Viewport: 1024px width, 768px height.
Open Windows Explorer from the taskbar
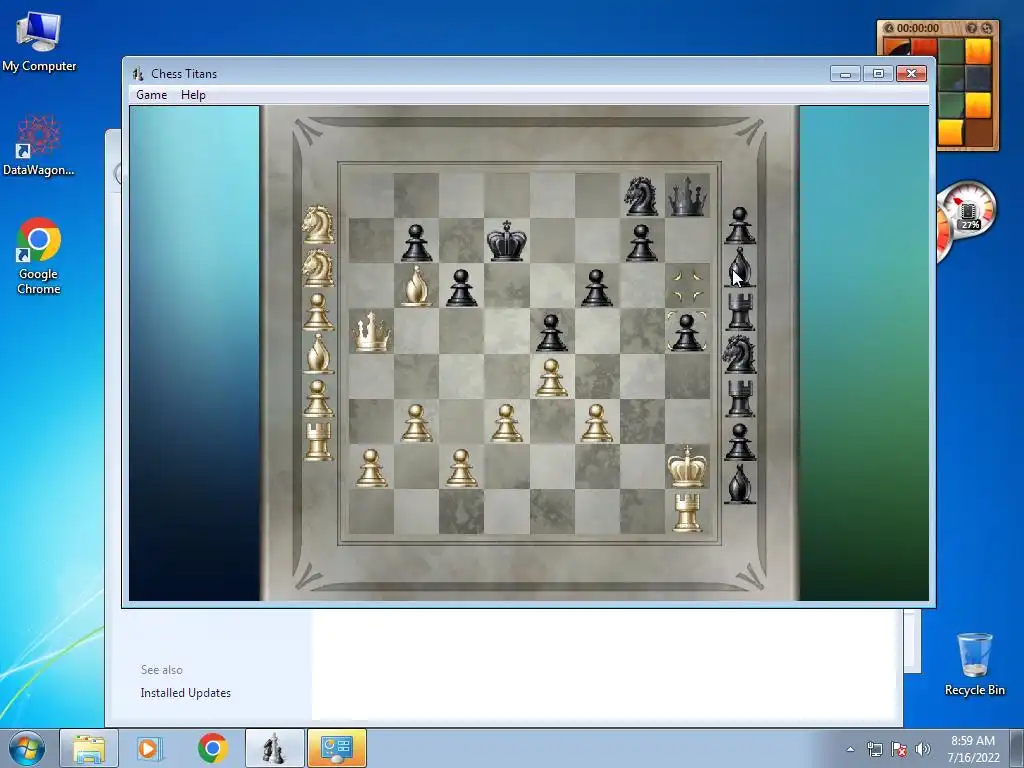(89, 748)
